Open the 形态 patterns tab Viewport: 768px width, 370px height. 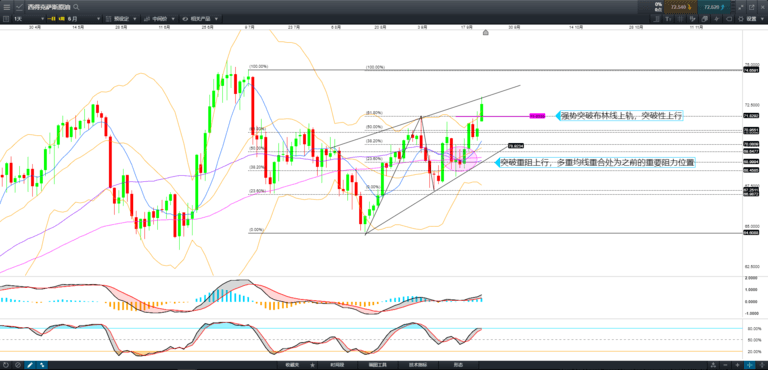(458, 365)
